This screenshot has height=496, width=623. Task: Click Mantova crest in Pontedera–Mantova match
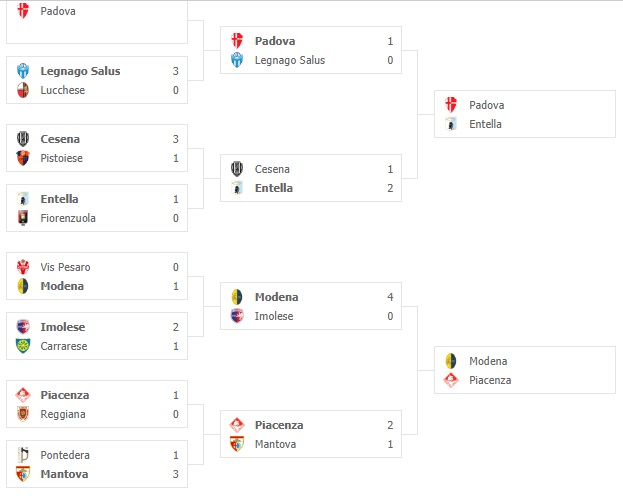click(23, 475)
